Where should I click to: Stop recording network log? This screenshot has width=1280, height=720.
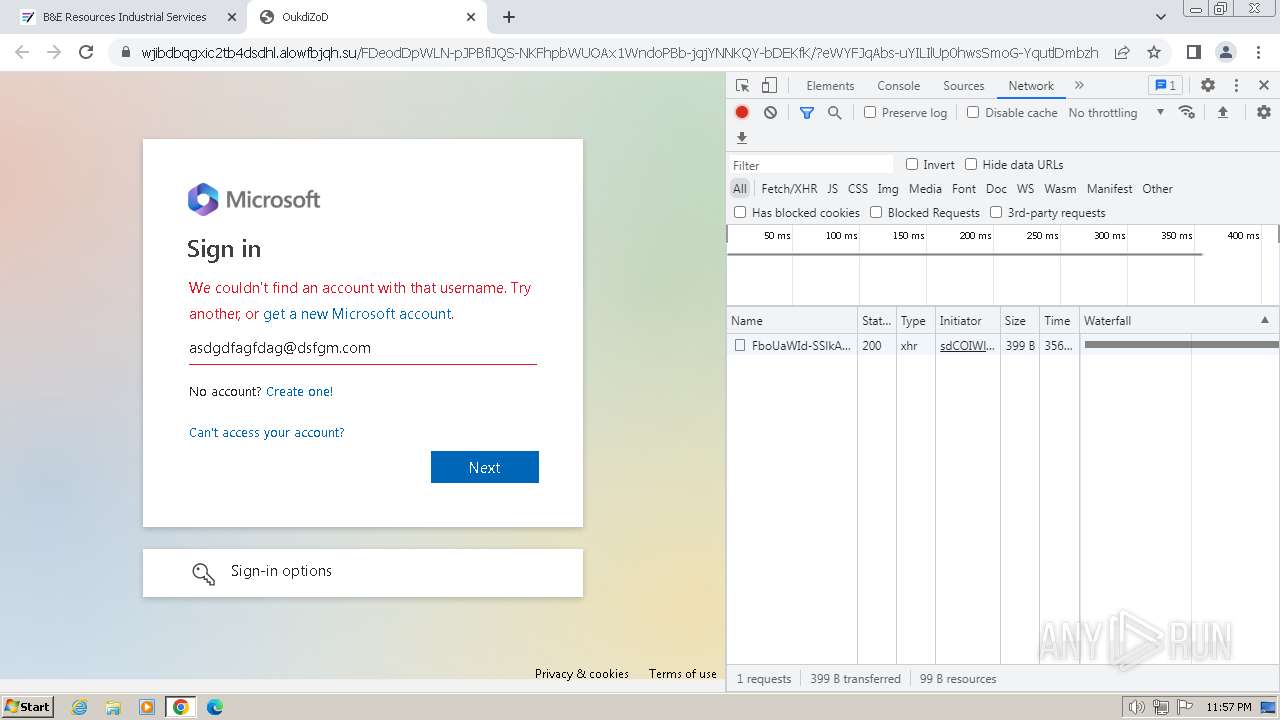click(x=742, y=113)
